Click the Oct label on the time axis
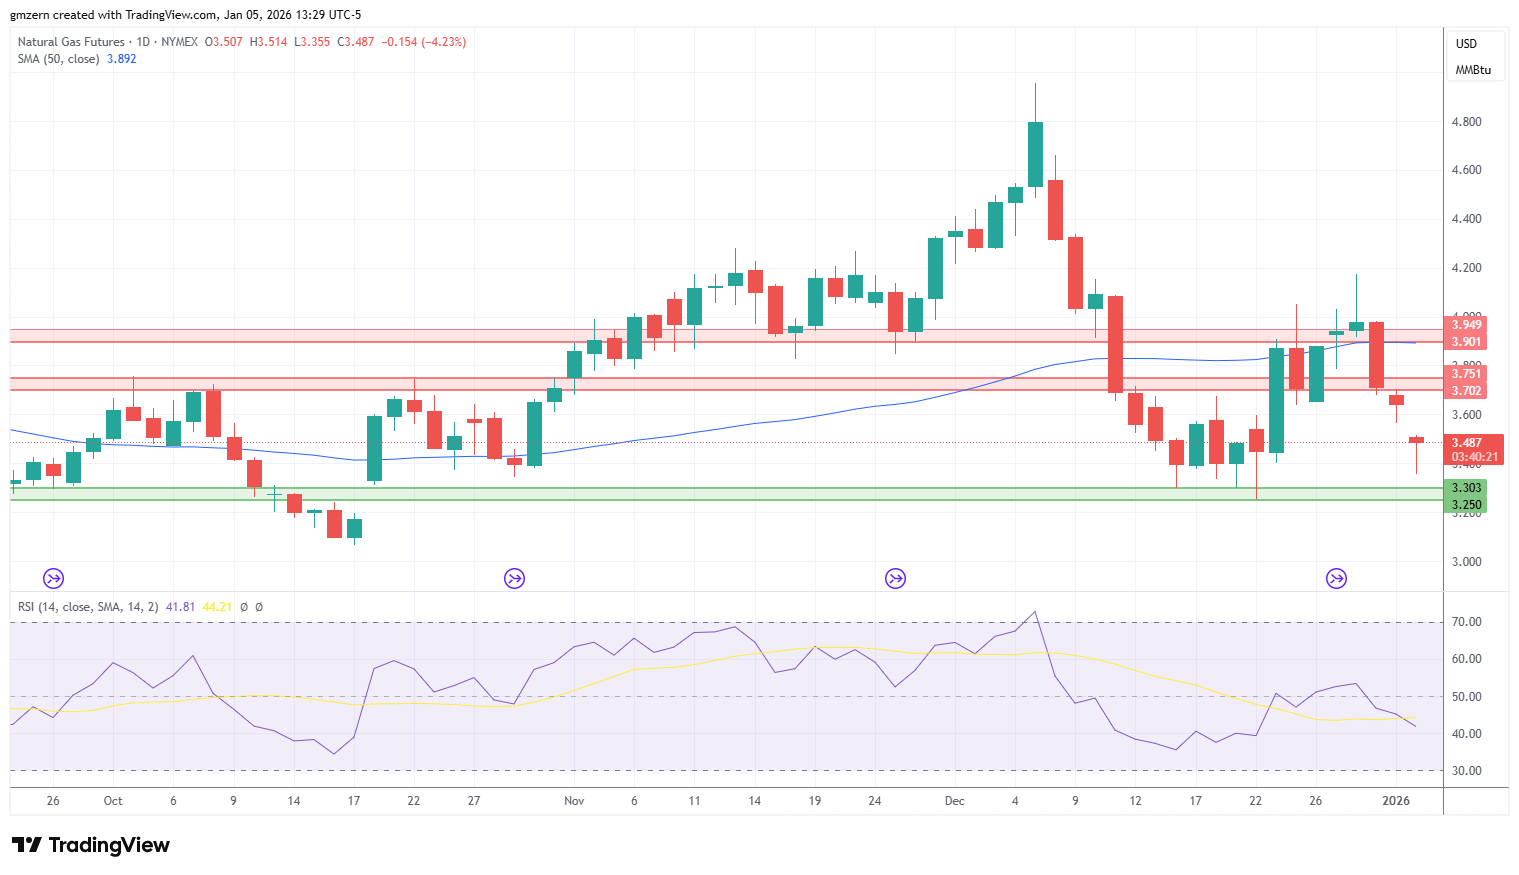Viewport: 1519px width, 875px height. click(x=113, y=801)
